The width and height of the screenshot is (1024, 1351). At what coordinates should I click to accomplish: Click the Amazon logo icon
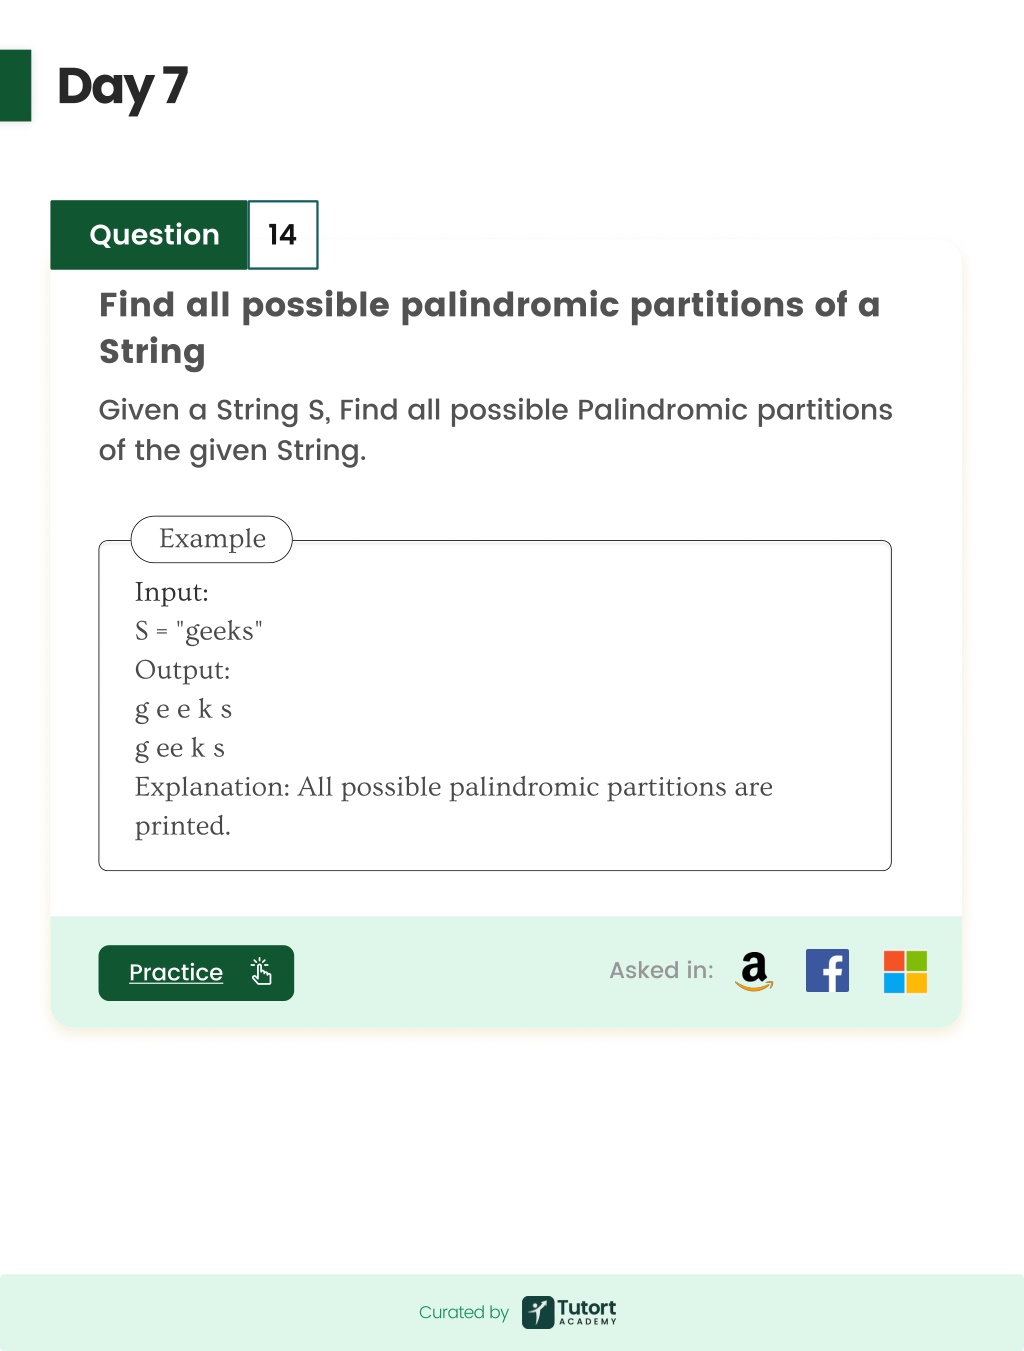(754, 971)
